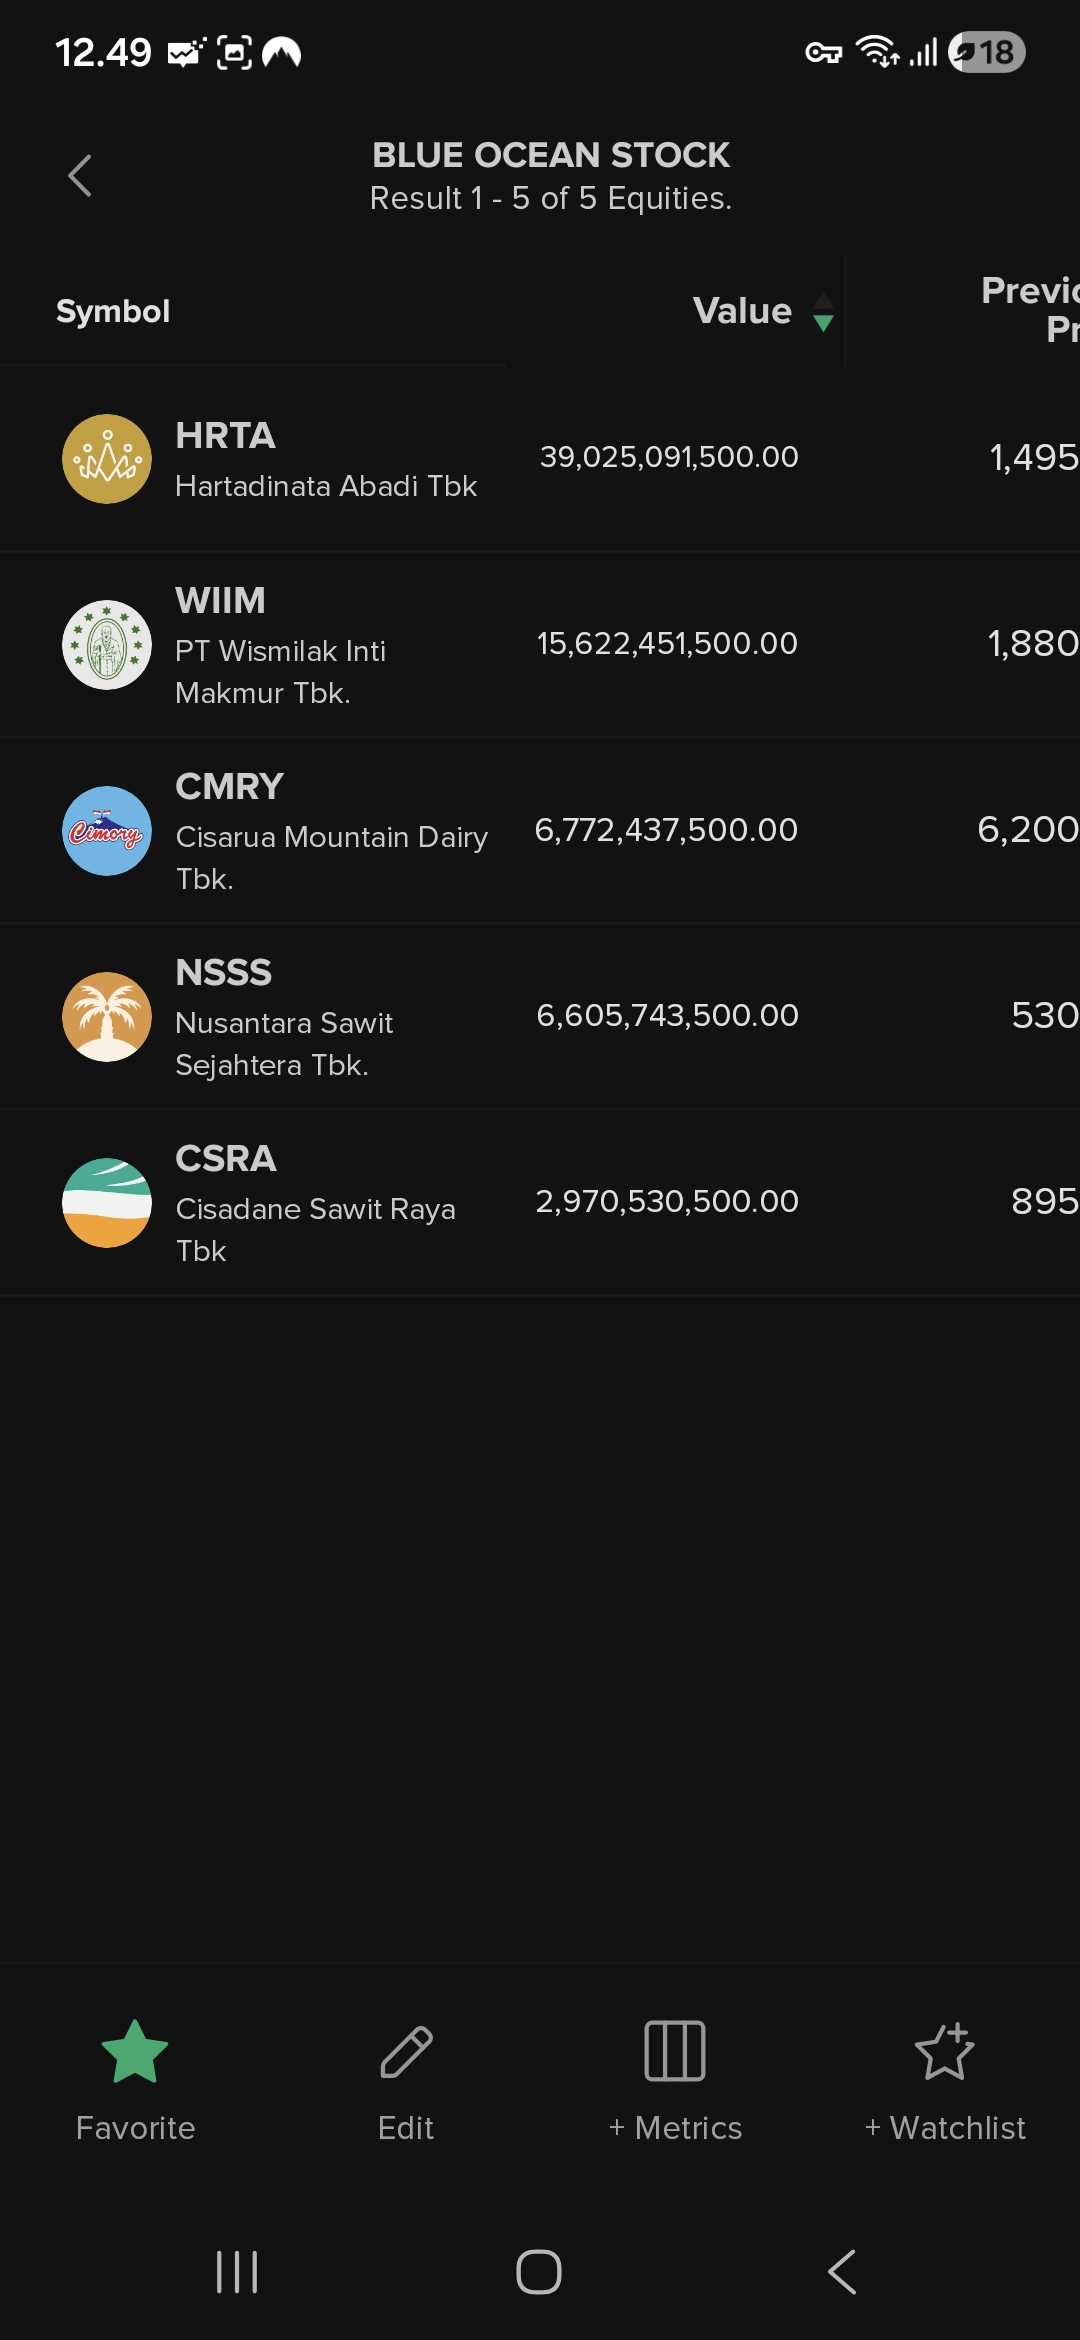Open Hartadinata Abadi Tbk stock
Screen dimensions: 1080x2340
(x=326, y=486)
